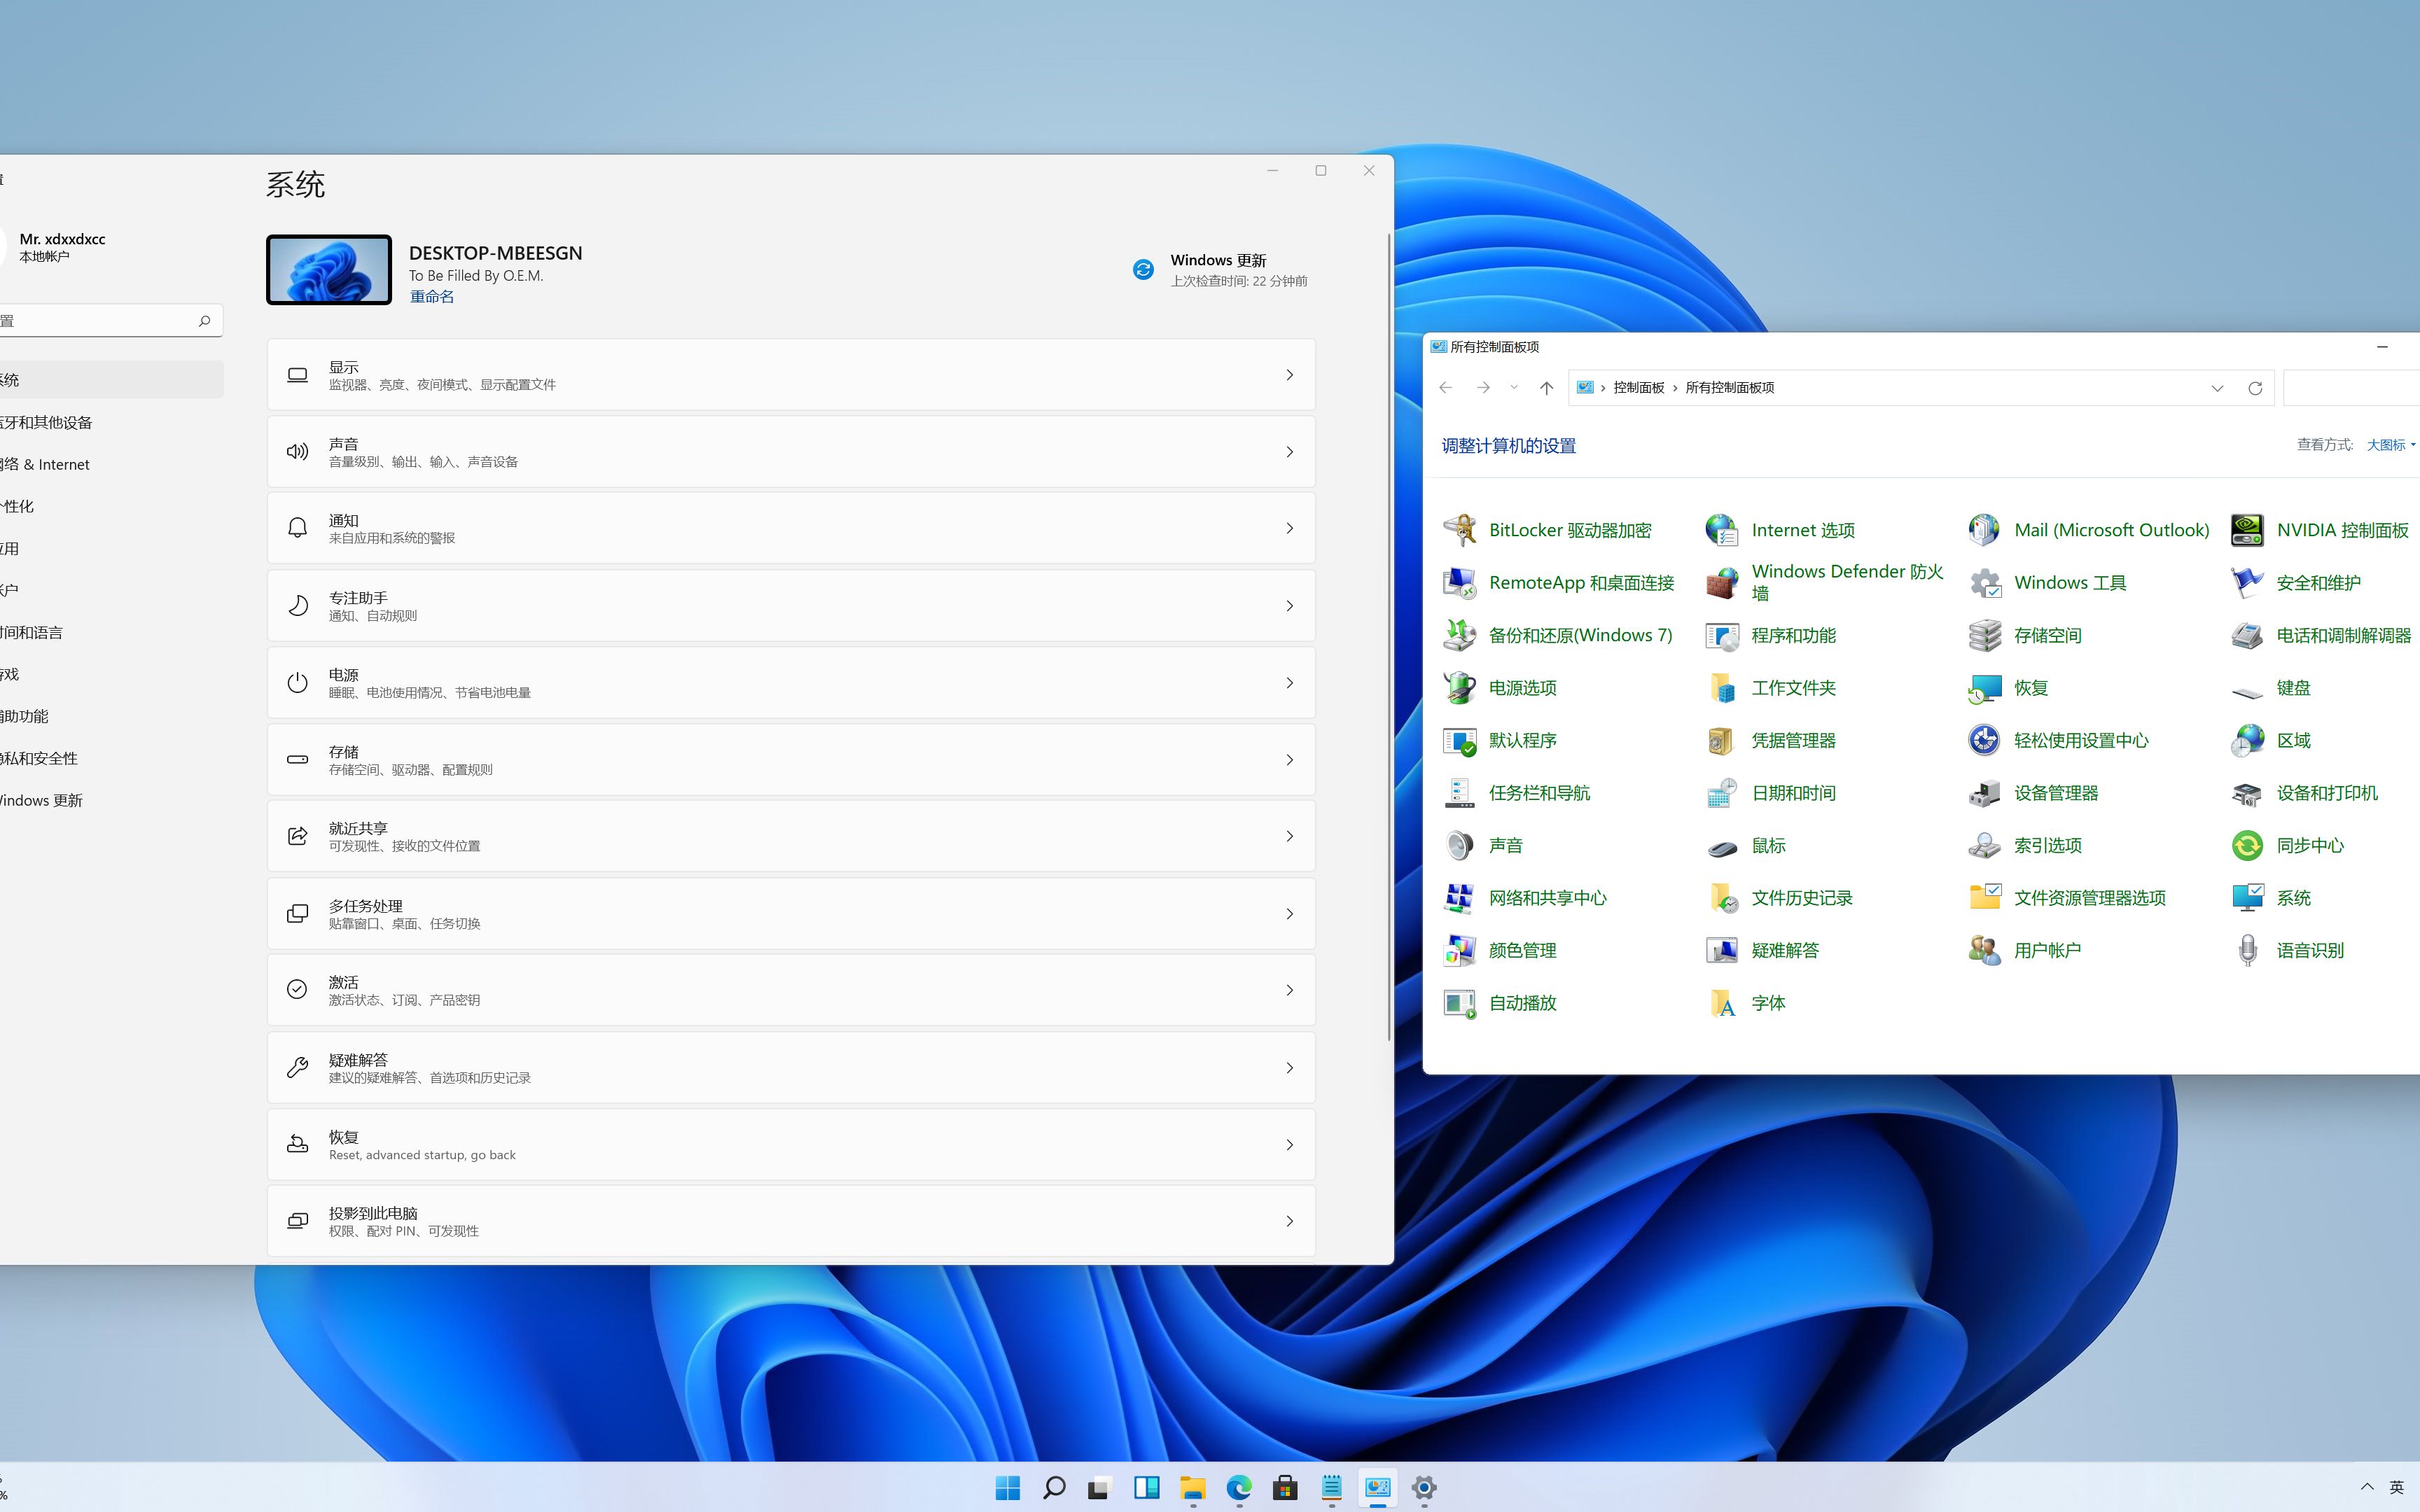2420x1512 pixels.
Task: Open 存储 settings row
Action: tap(791, 760)
